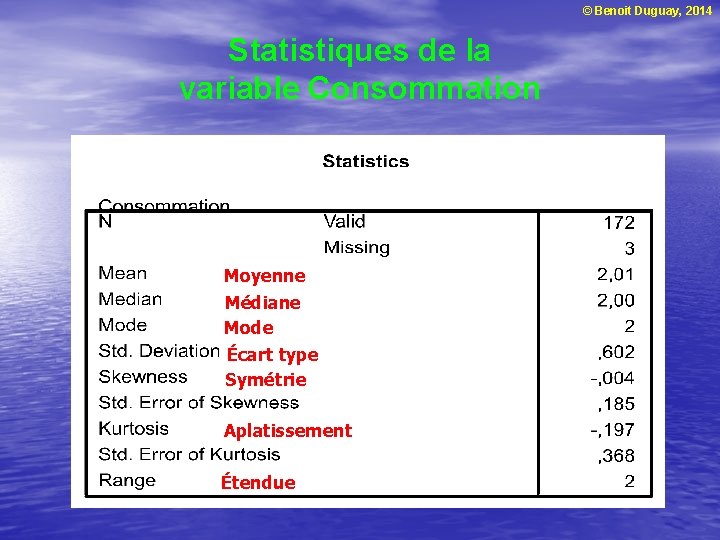Click the 'Kurtosis' row label

pos(133,429)
